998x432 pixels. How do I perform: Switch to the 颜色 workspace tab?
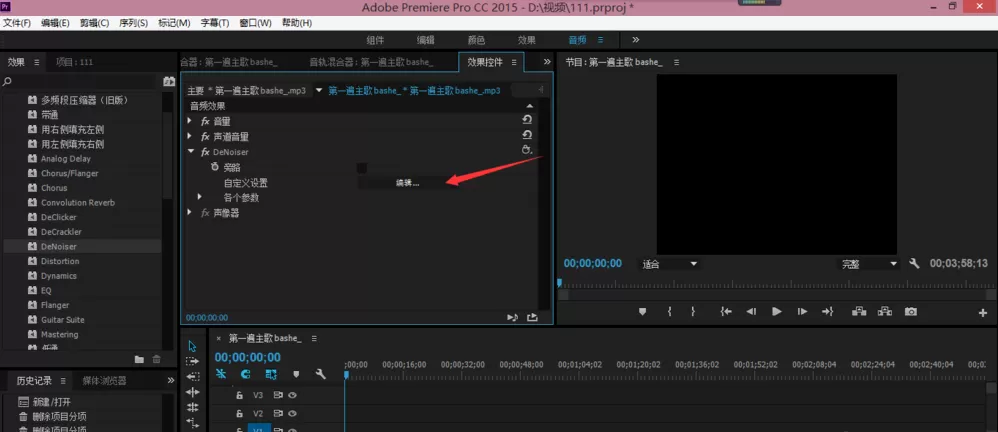tap(476, 40)
